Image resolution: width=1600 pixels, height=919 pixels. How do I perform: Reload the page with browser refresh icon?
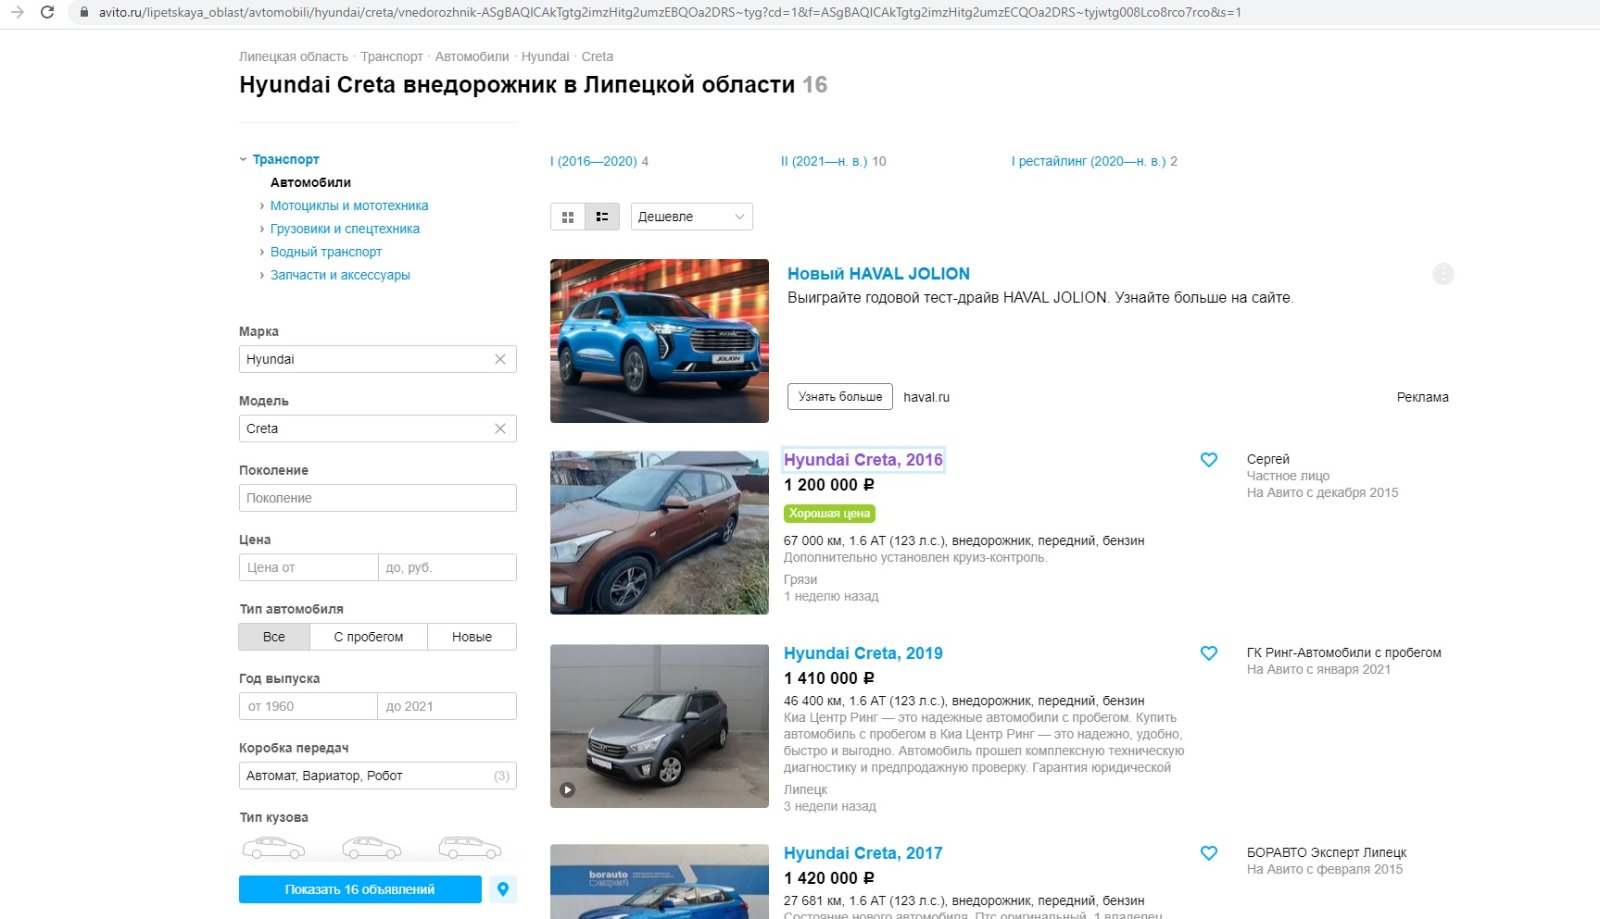(47, 12)
